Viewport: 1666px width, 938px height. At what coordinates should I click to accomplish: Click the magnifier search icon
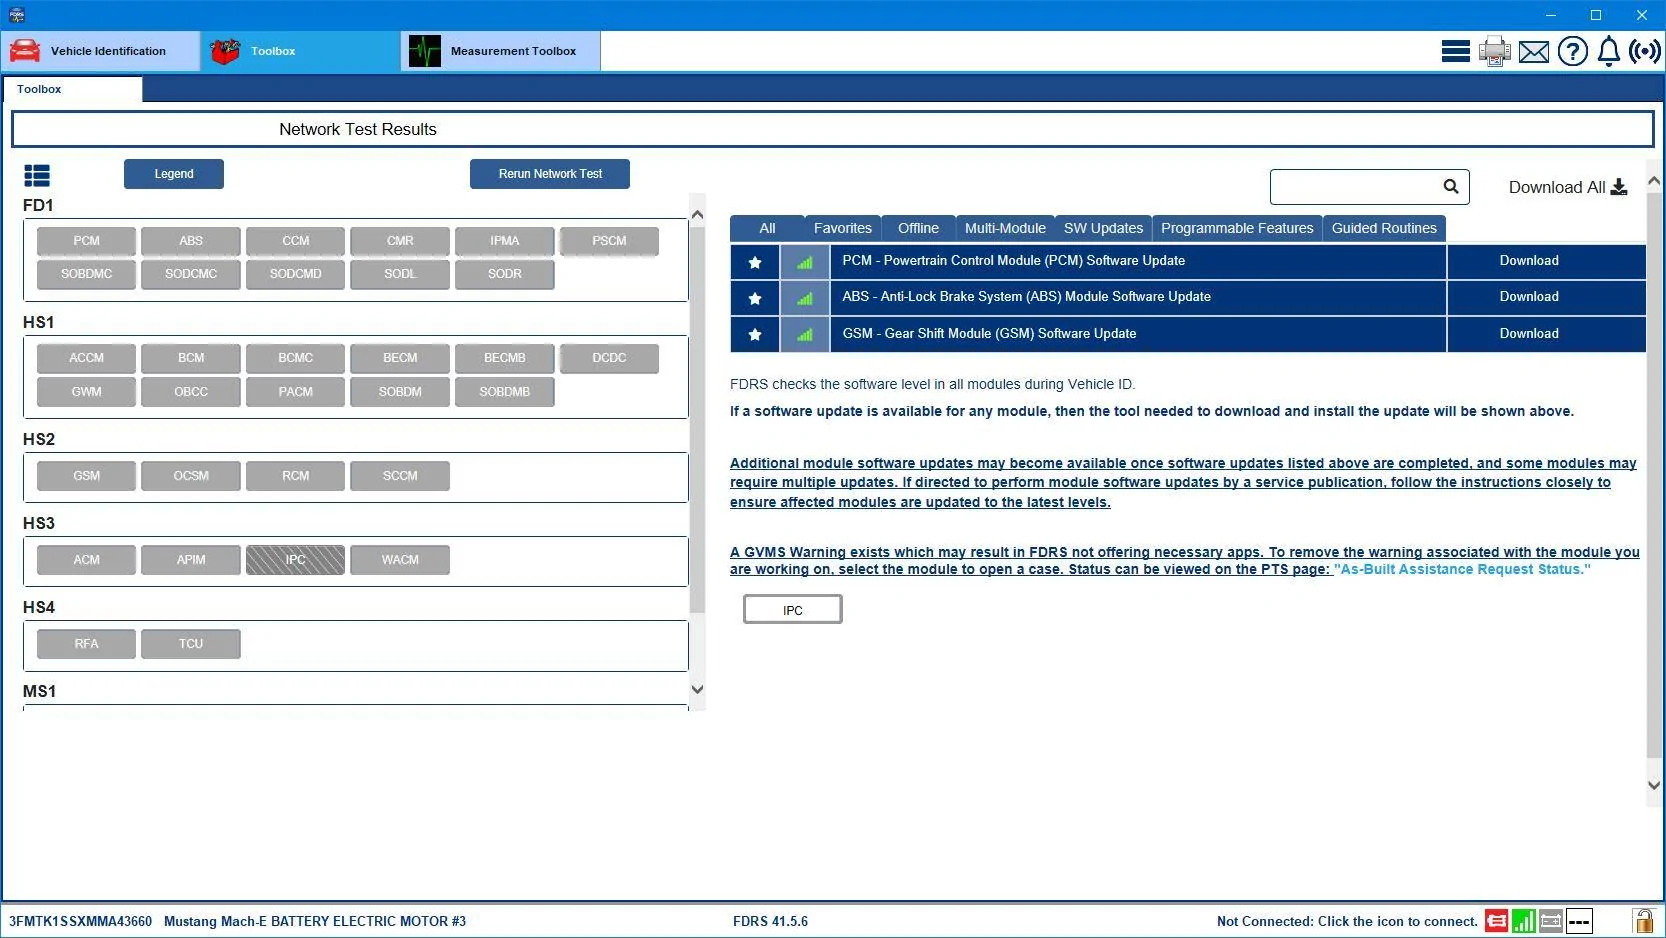point(1451,186)
